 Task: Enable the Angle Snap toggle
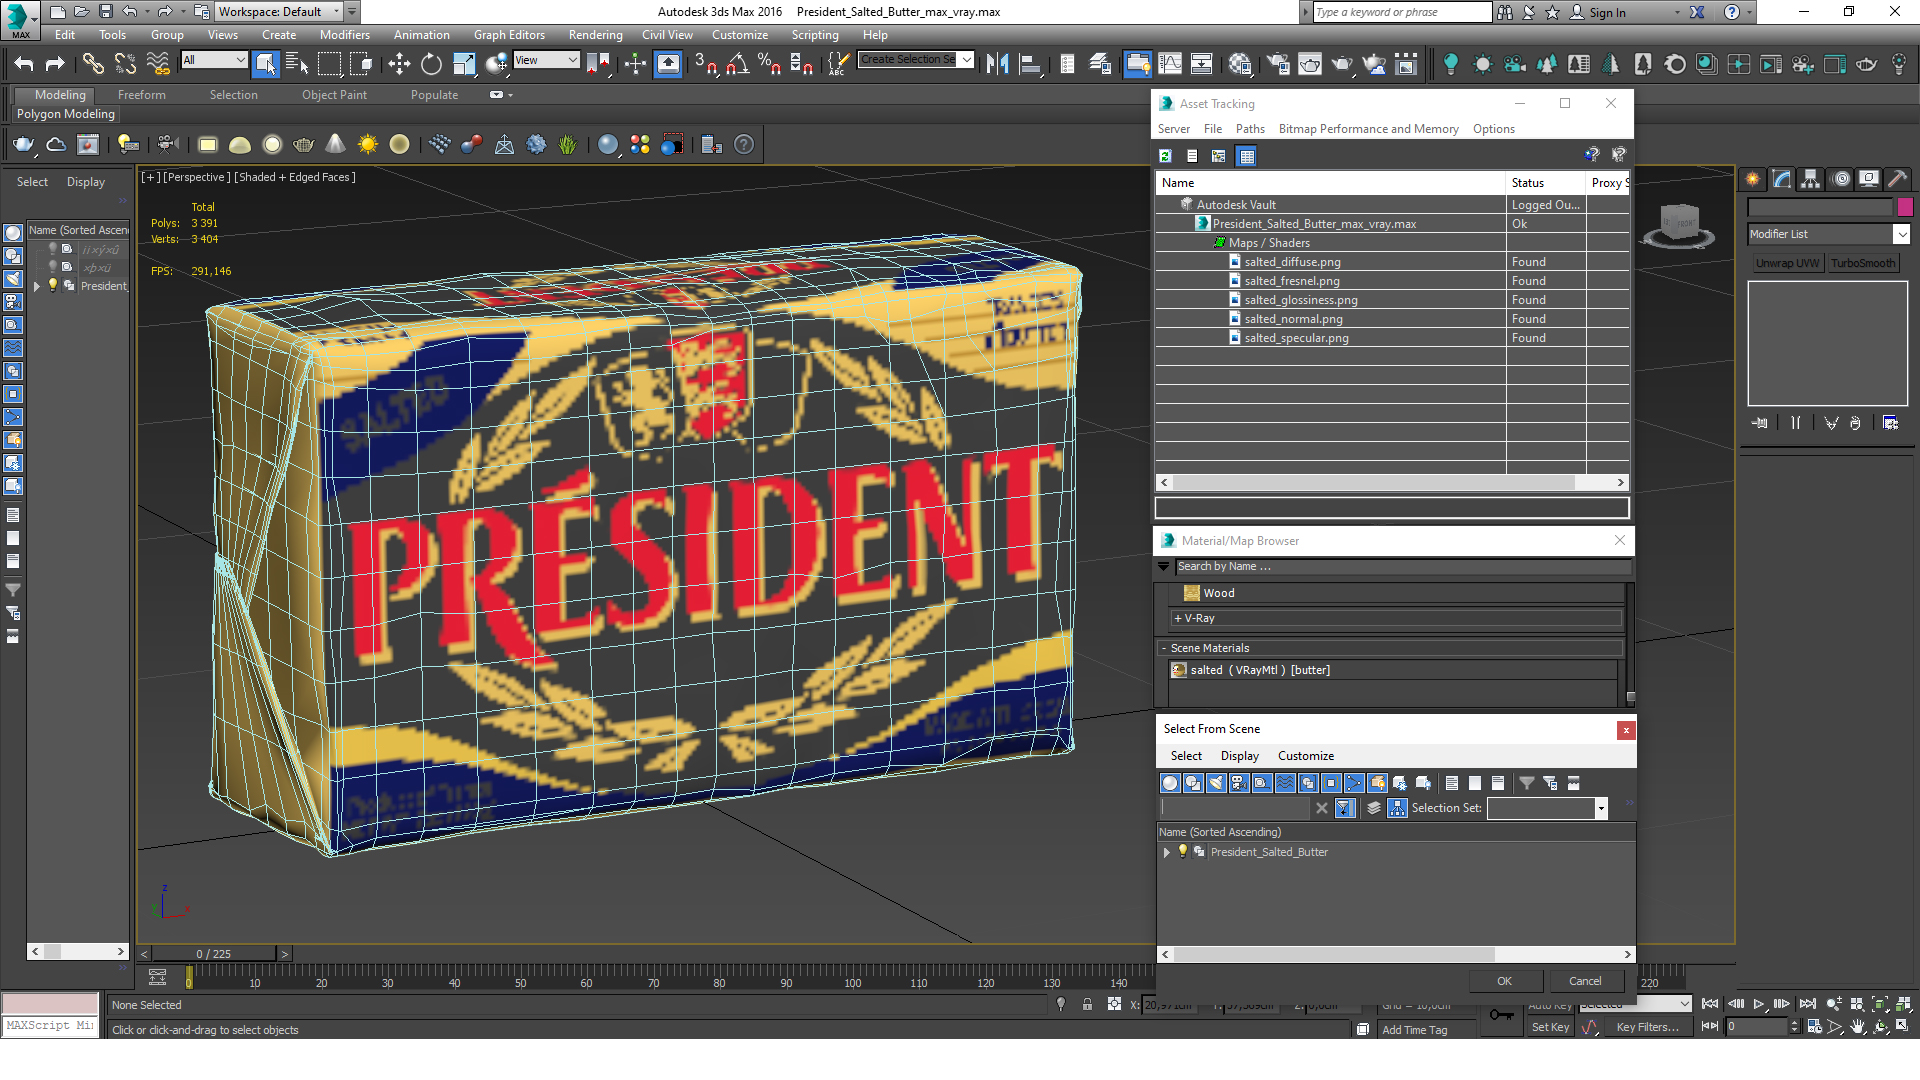tap(737, 65)
